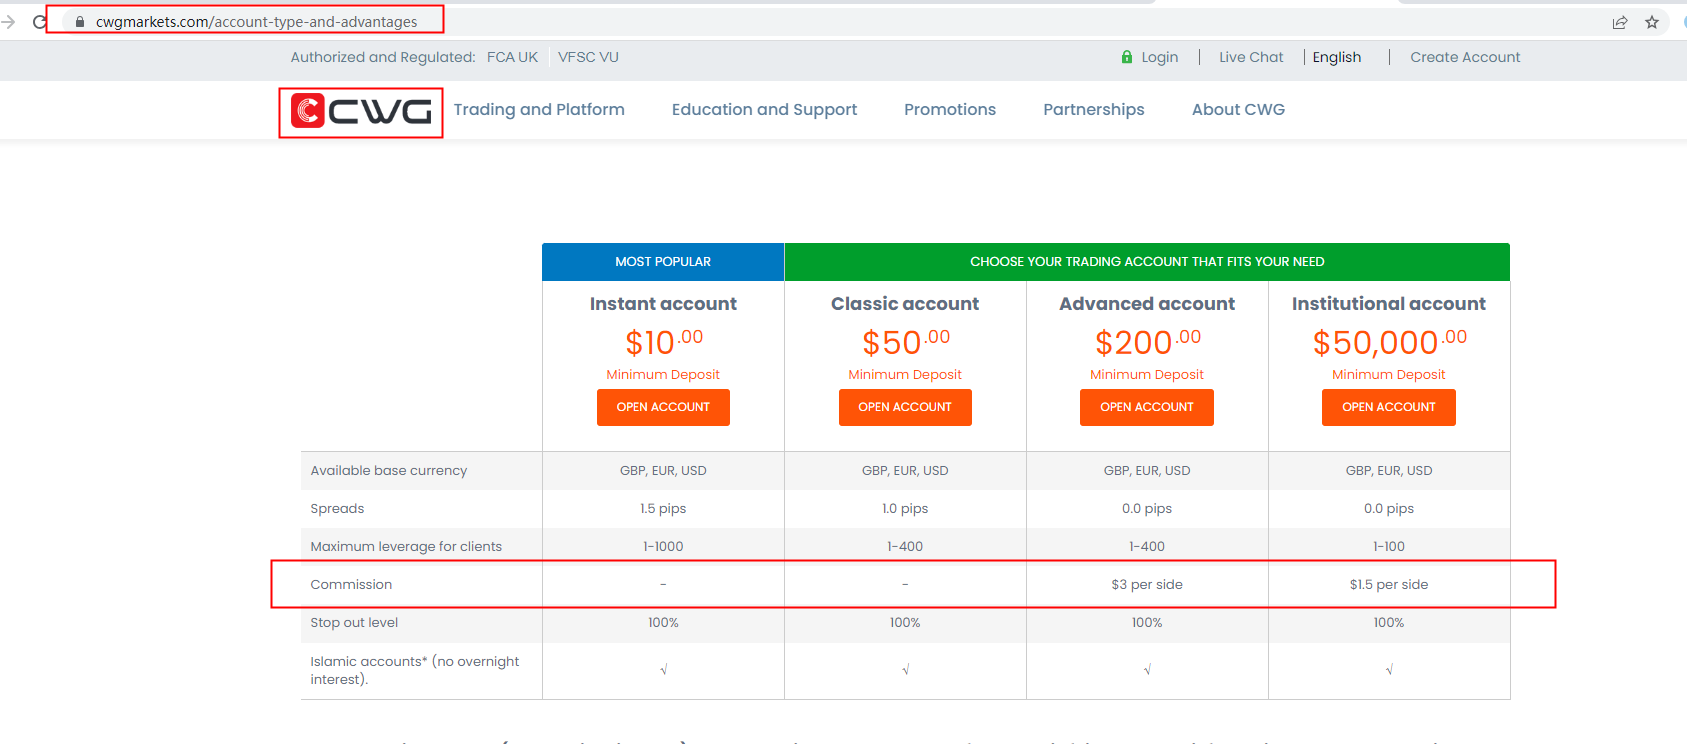Click the browser reload icon
Screen dimensions: 1687x744
tap(39, 22)
